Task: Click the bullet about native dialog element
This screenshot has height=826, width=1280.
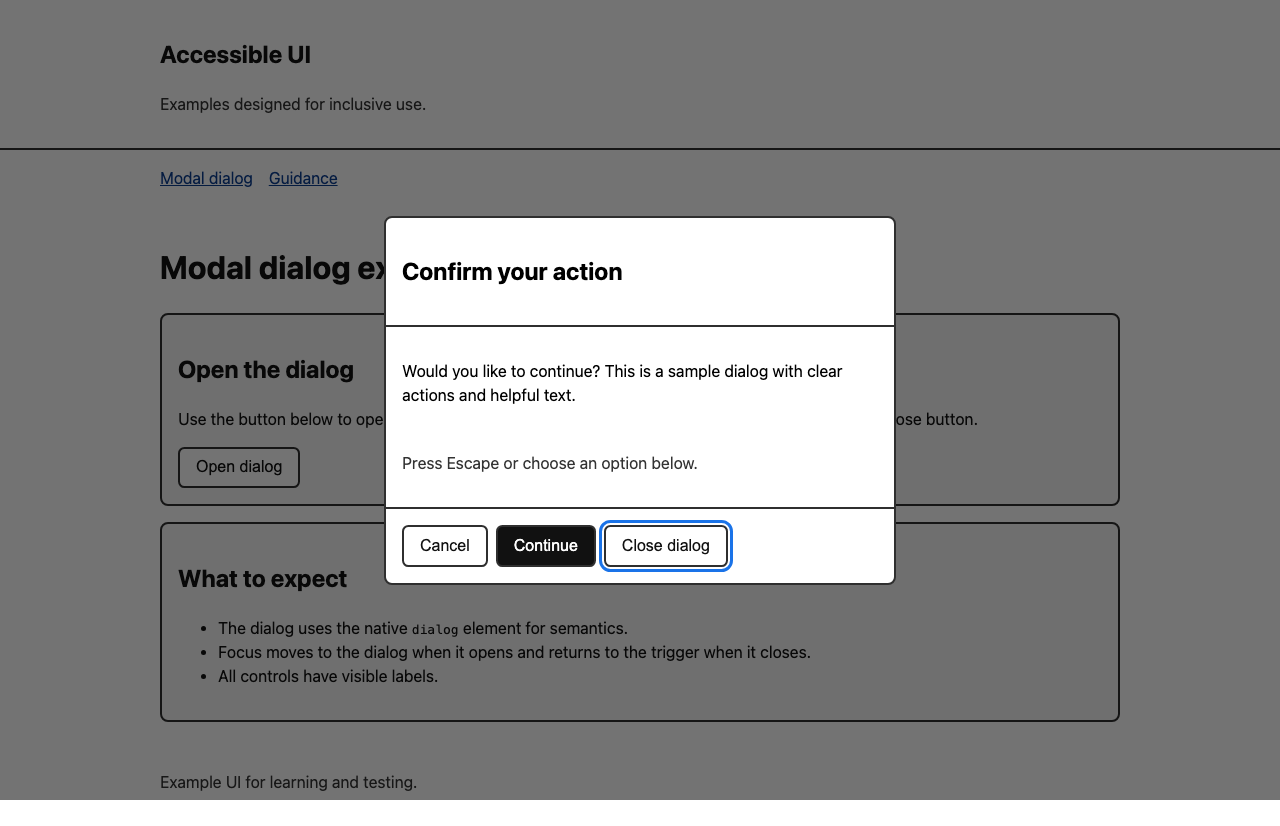Action: [422, 628]
